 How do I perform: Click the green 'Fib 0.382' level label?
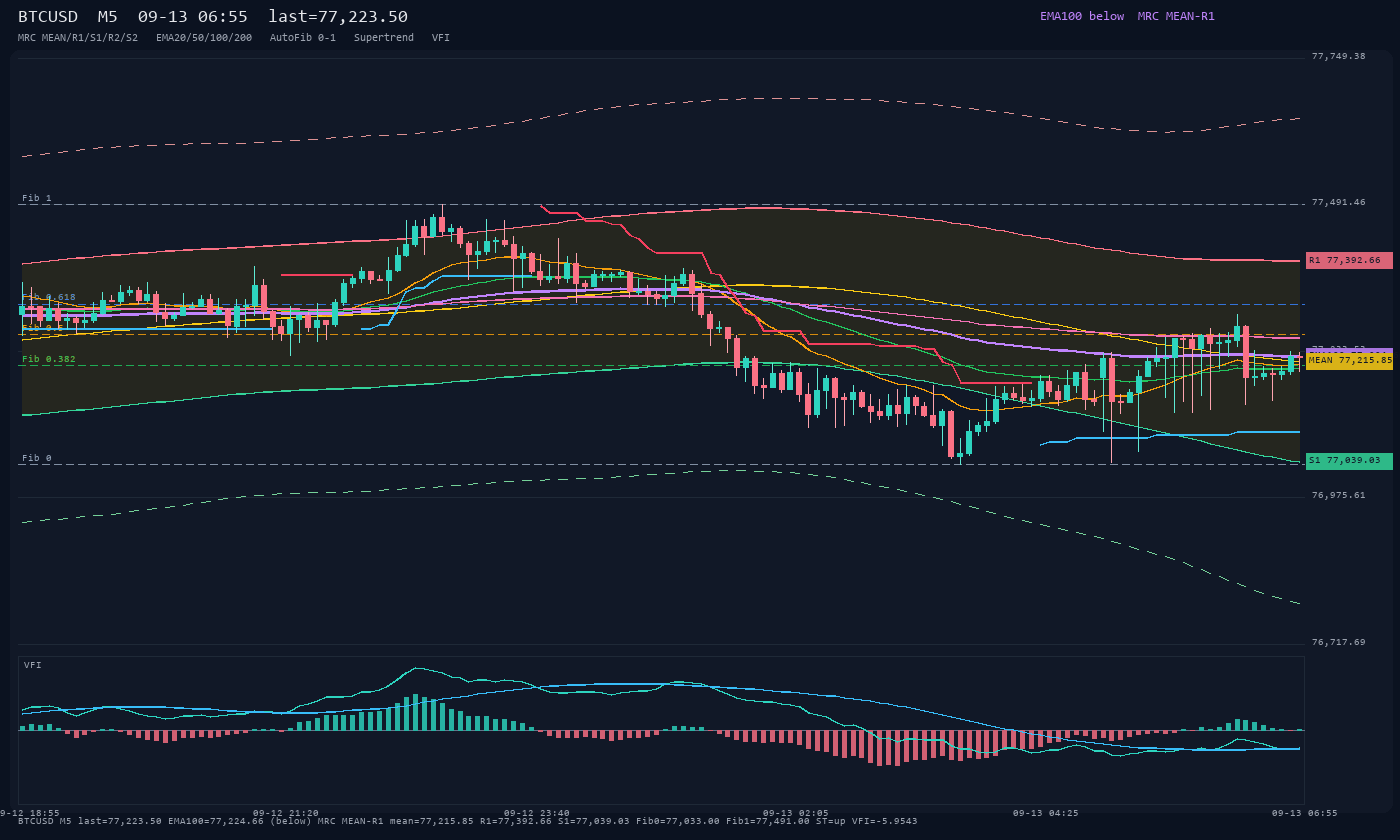tap(49, 359)
